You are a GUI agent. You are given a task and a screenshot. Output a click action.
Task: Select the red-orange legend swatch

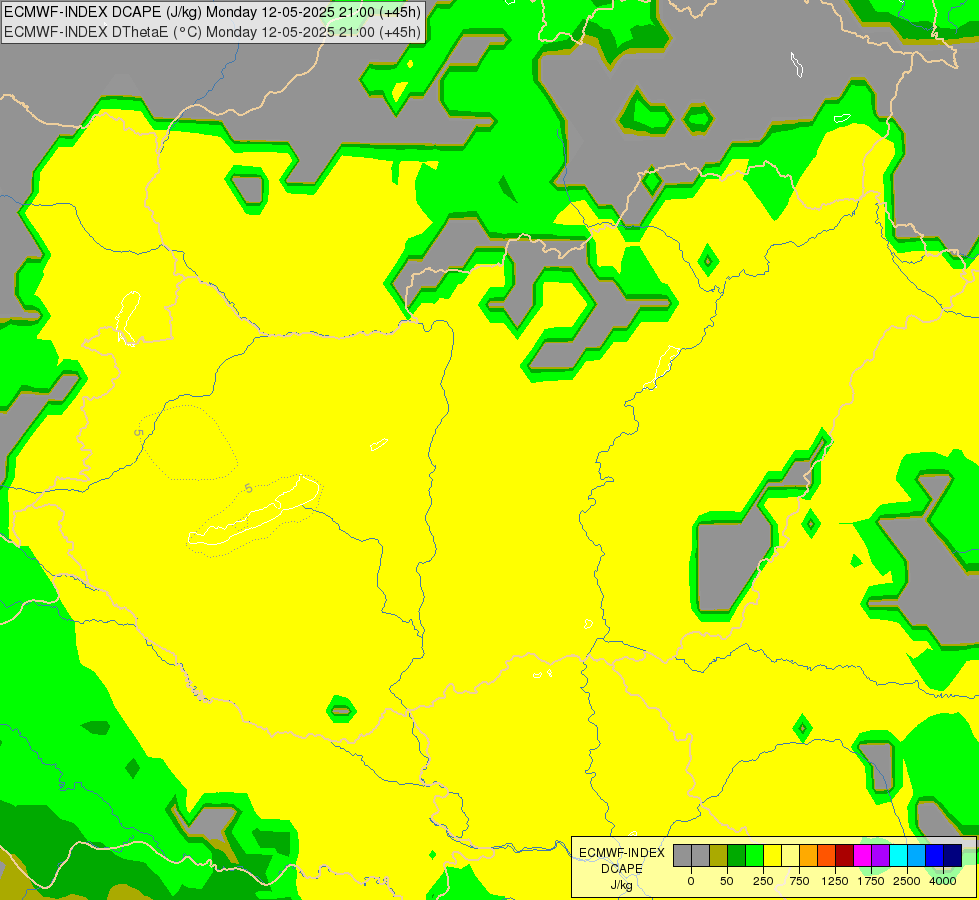[827, 856]
